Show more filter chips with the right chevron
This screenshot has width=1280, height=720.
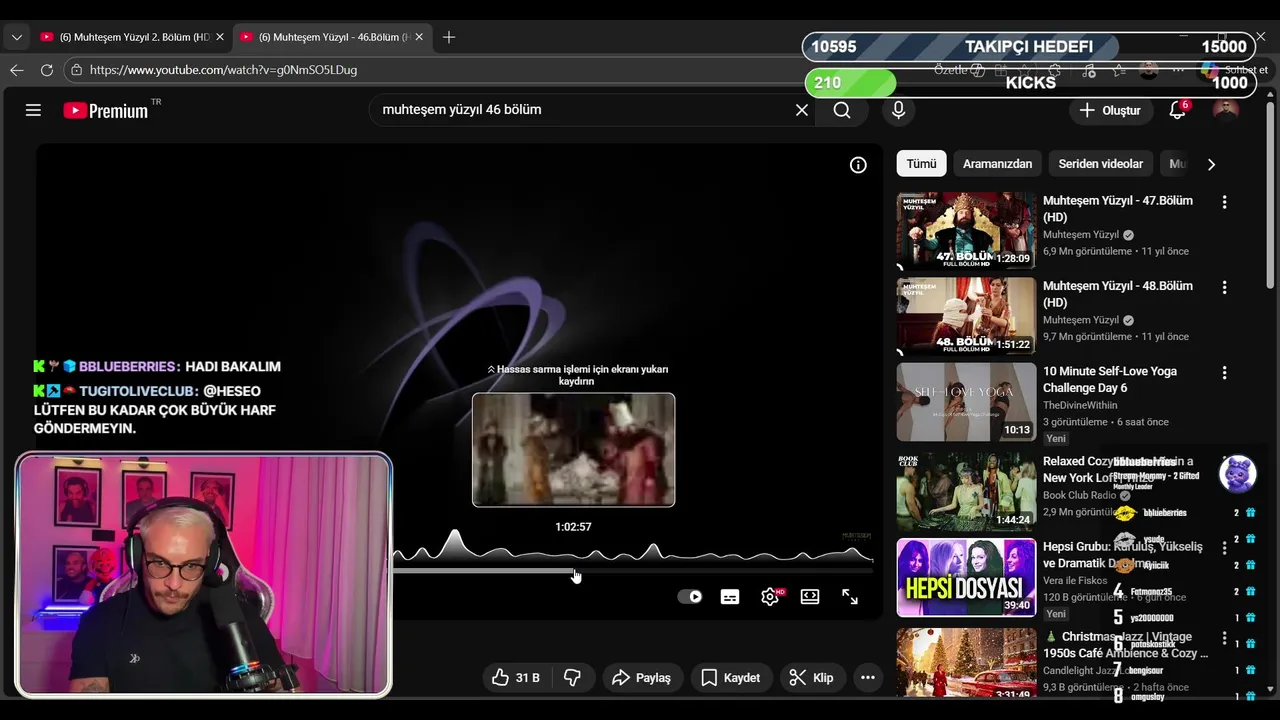pyautogui.click(x=1211, y=164)
